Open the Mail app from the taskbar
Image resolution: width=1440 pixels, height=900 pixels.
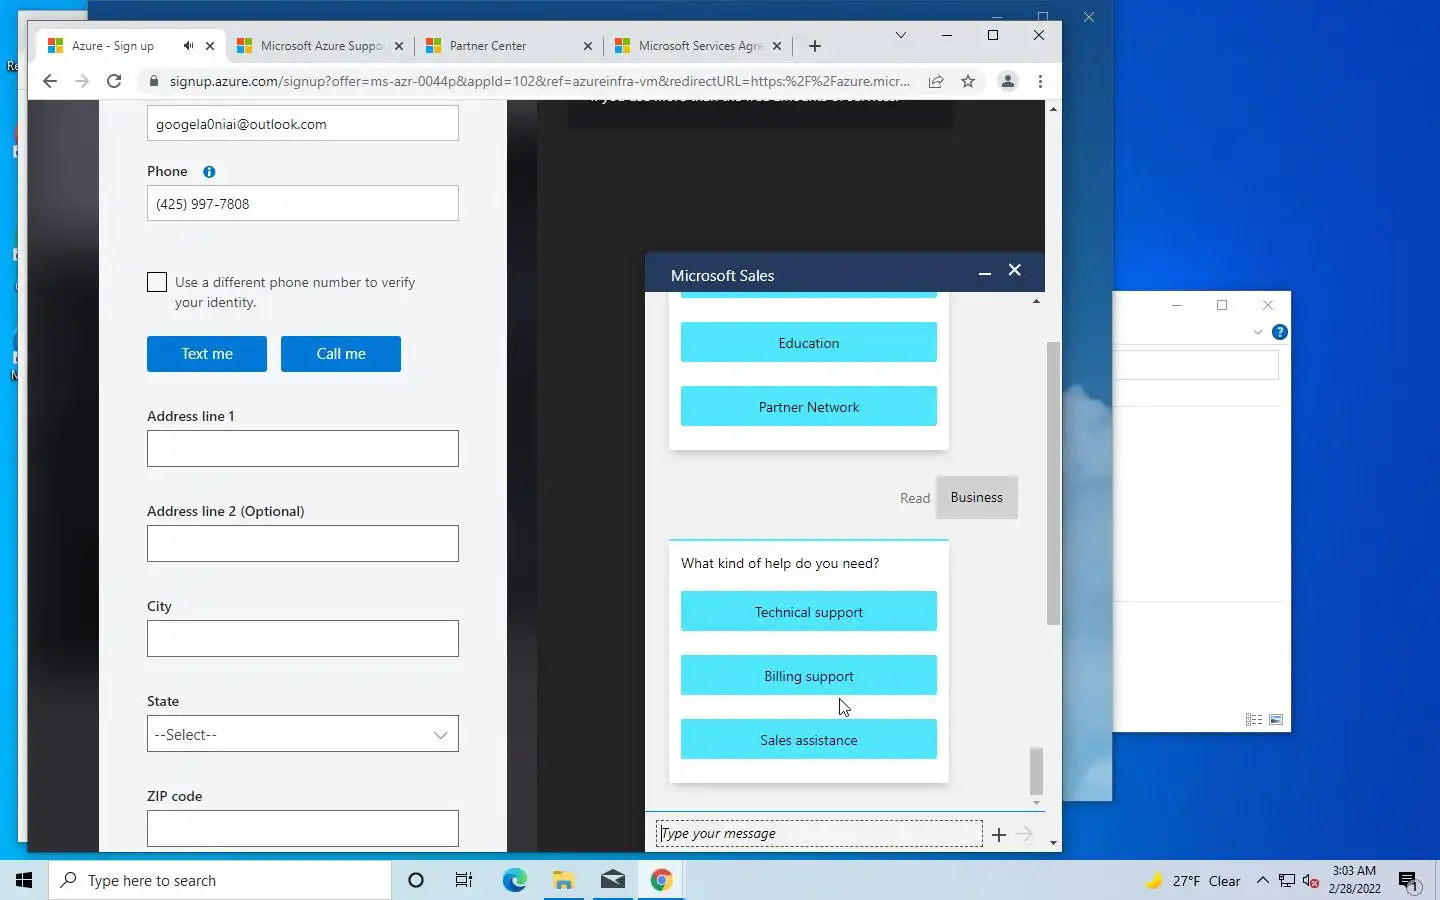pyautogui.click(x=613, y=880)
